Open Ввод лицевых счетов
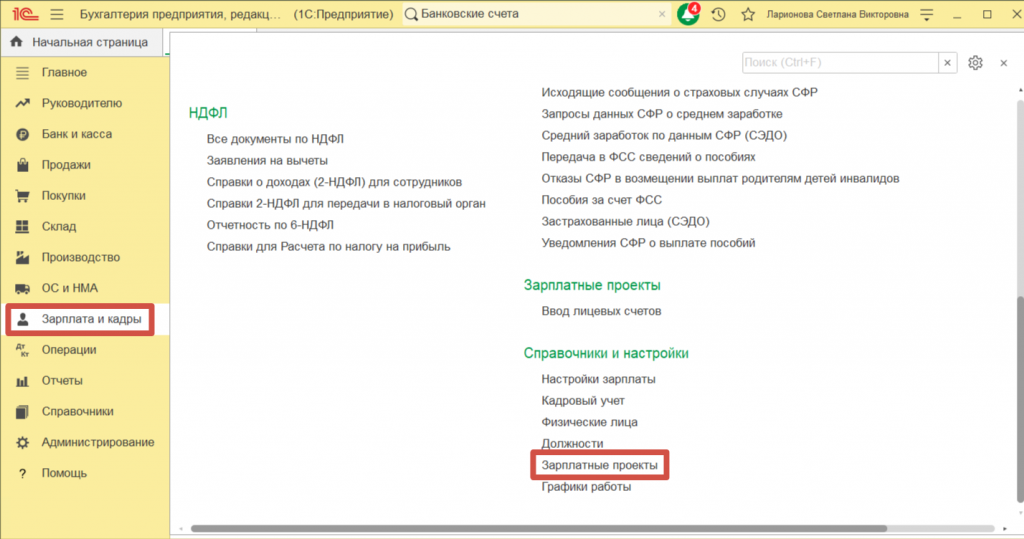The height and width of the screenshot is (539, 1024). point(601,311)
